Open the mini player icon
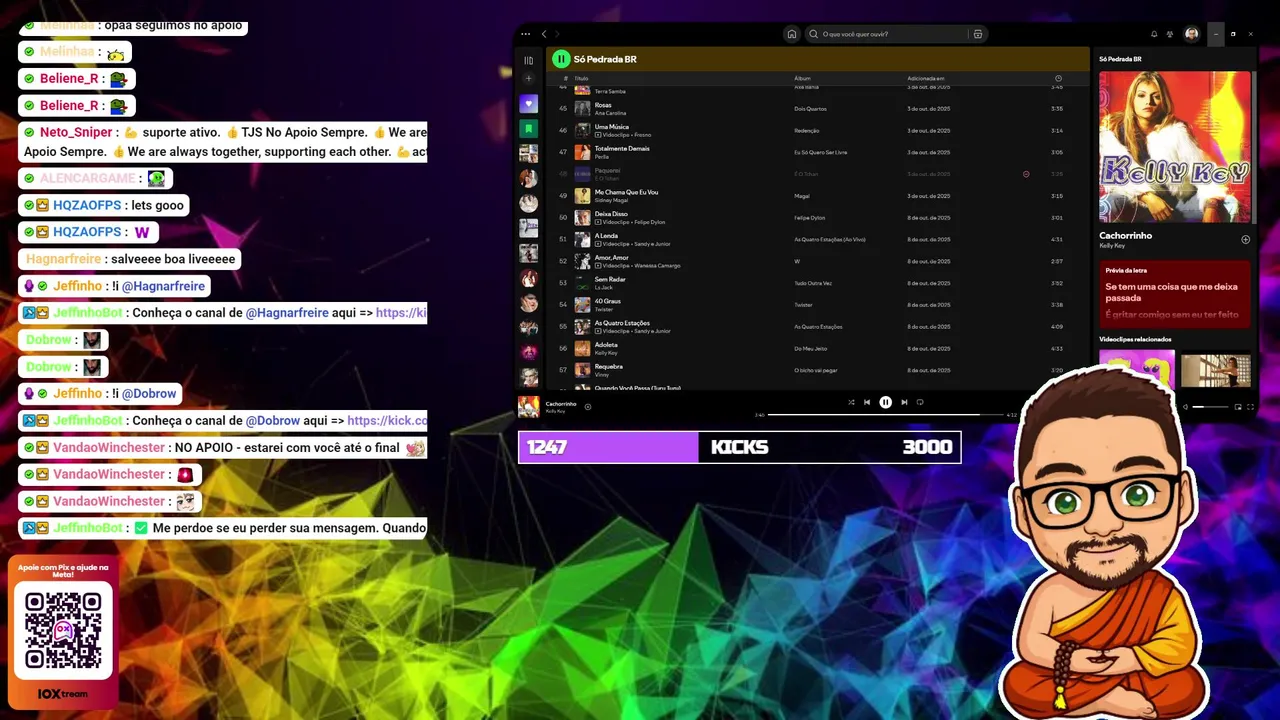The height and width of the screenshot is (720, 1280). (x=1238, y=407)
